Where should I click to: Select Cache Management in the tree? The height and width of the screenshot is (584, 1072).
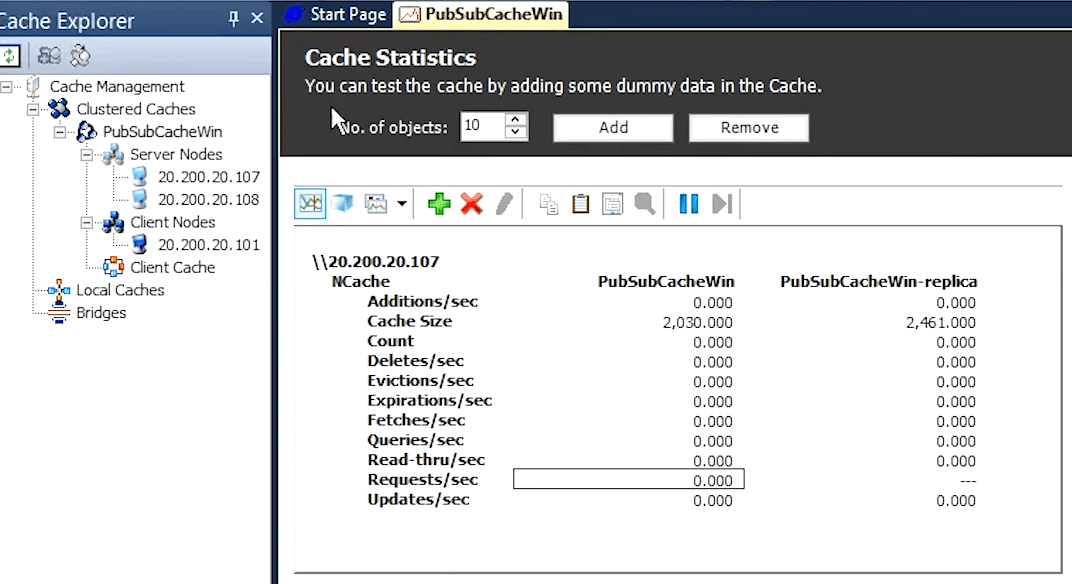click(117, 87)
